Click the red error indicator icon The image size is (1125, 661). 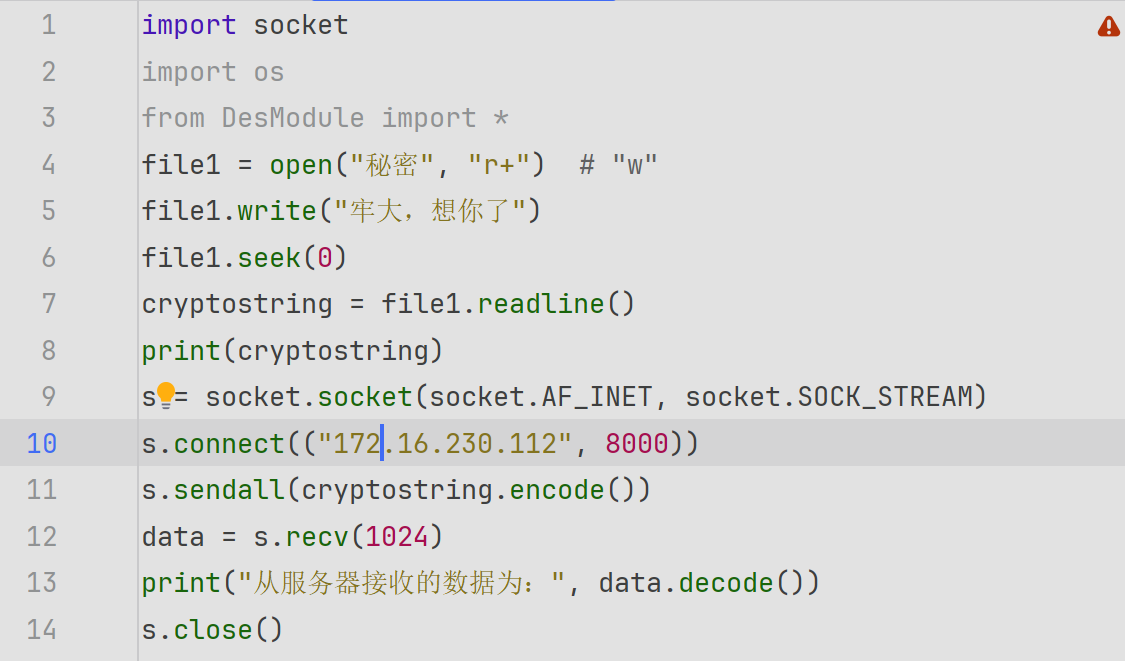[x=1108, y=27]
